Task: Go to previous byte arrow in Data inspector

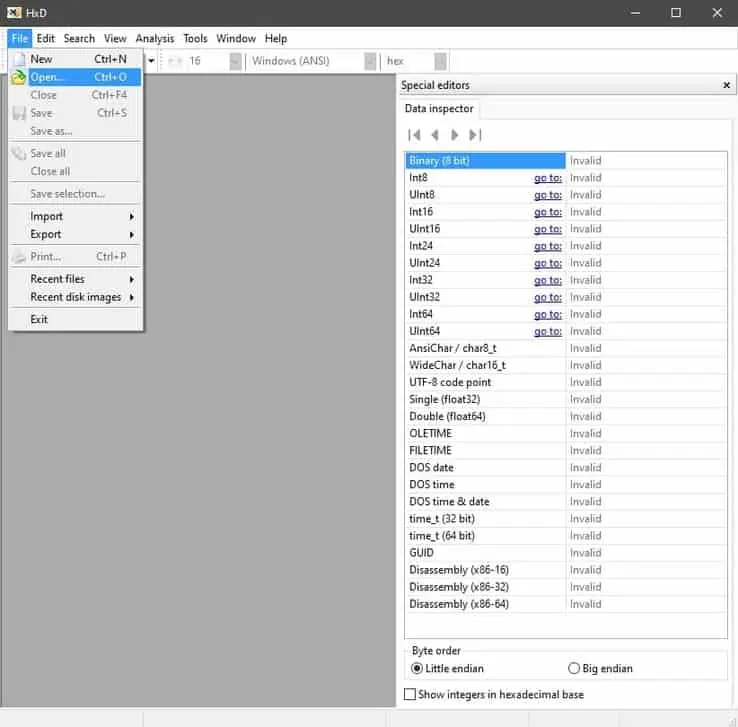Action: pos(435,136)
